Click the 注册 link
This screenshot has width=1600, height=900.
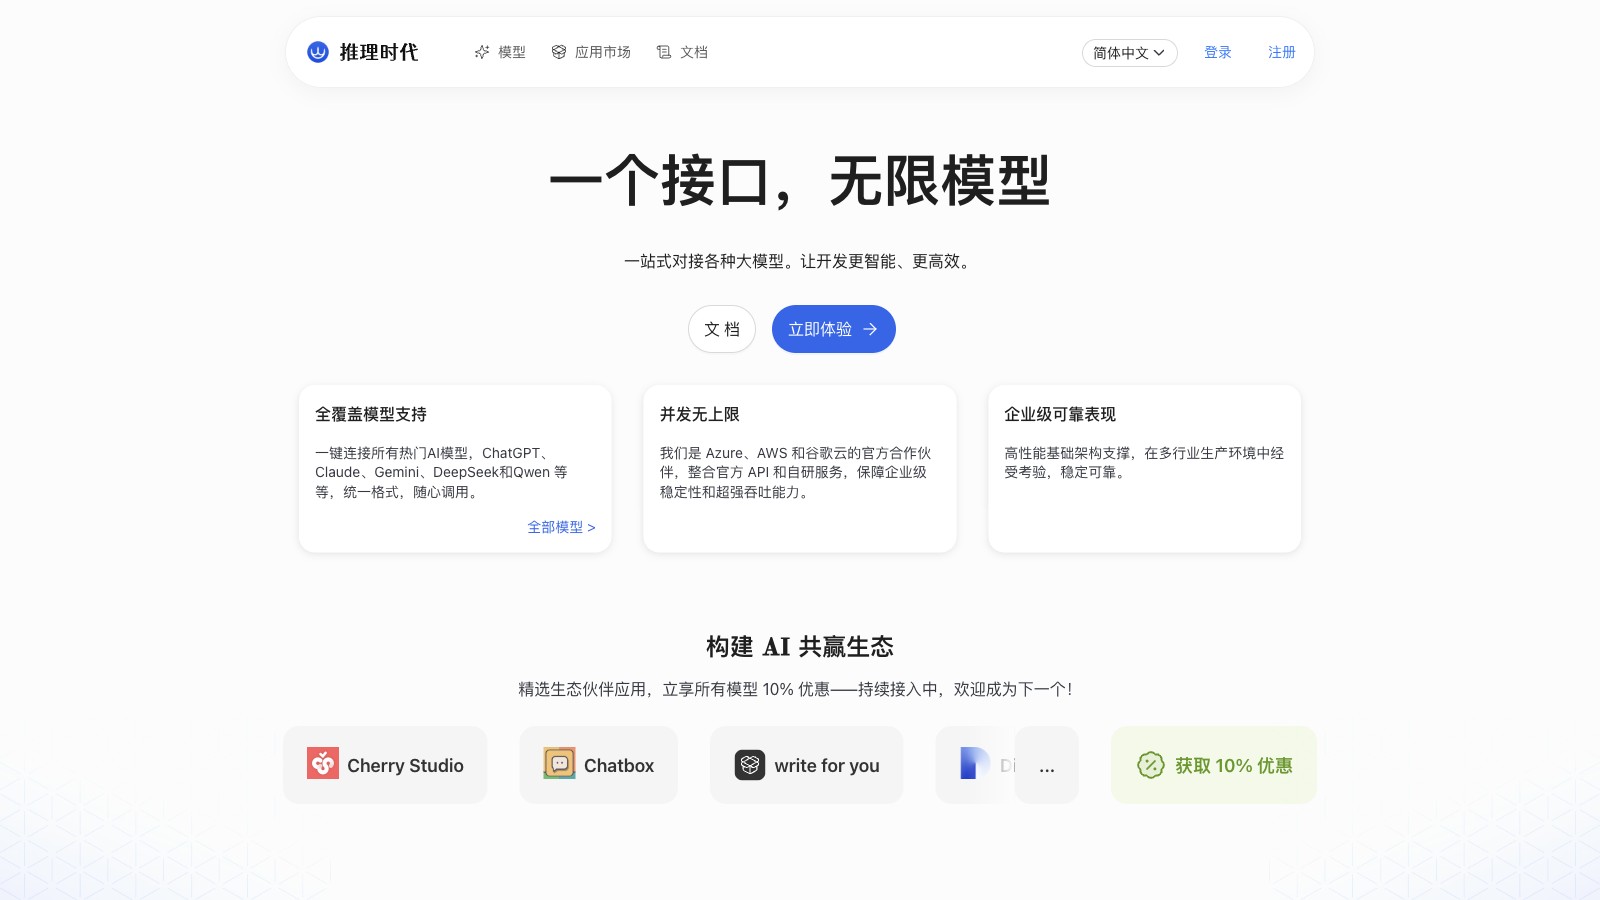(1281, 52)
